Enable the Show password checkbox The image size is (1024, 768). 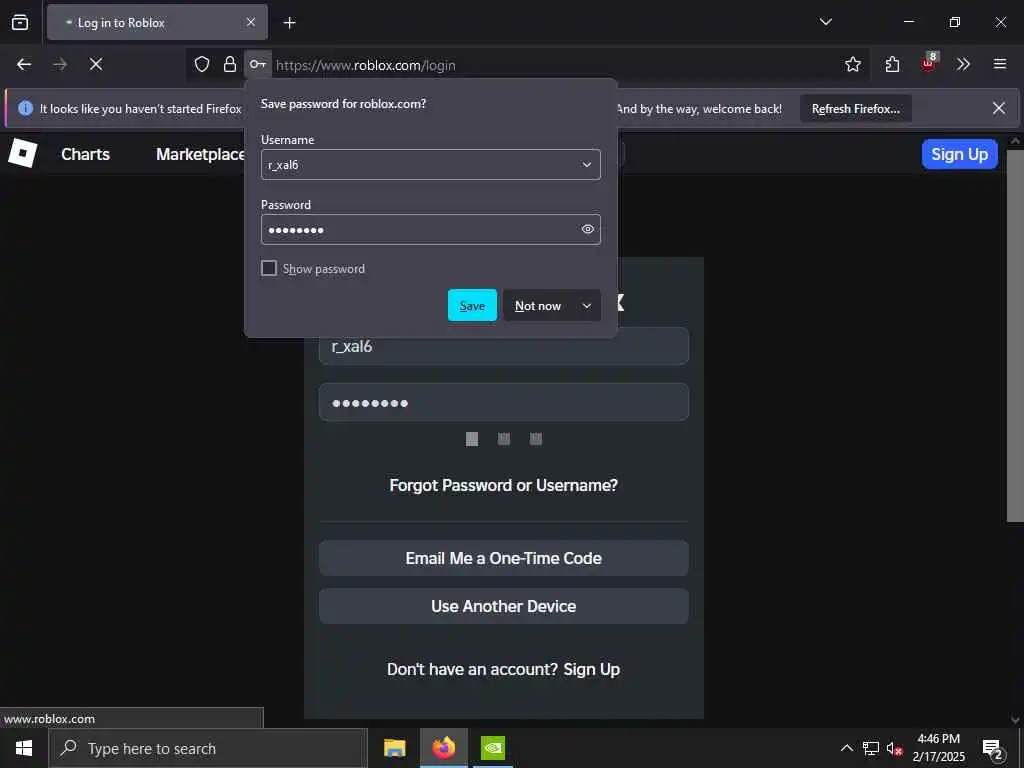269,268
